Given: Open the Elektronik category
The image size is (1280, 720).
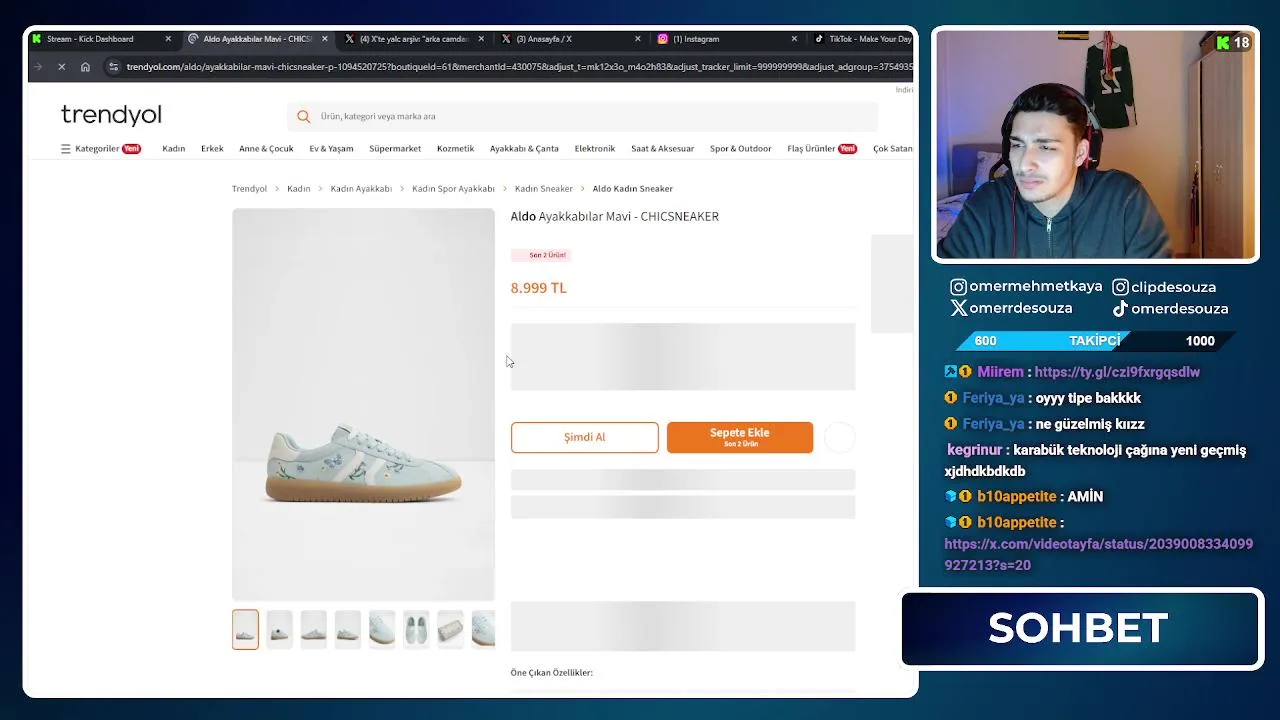Looking at the screenshot, I should point(595,149).
